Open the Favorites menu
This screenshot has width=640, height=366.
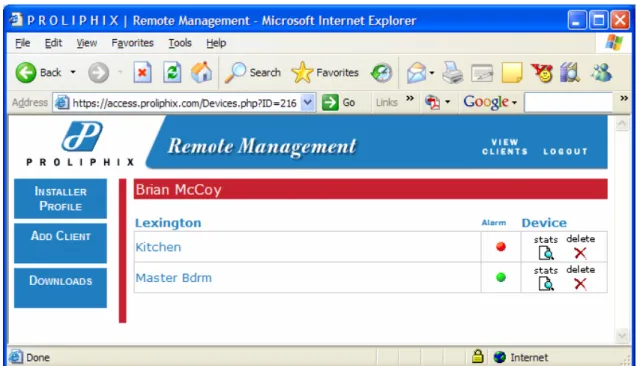(132, 43)
